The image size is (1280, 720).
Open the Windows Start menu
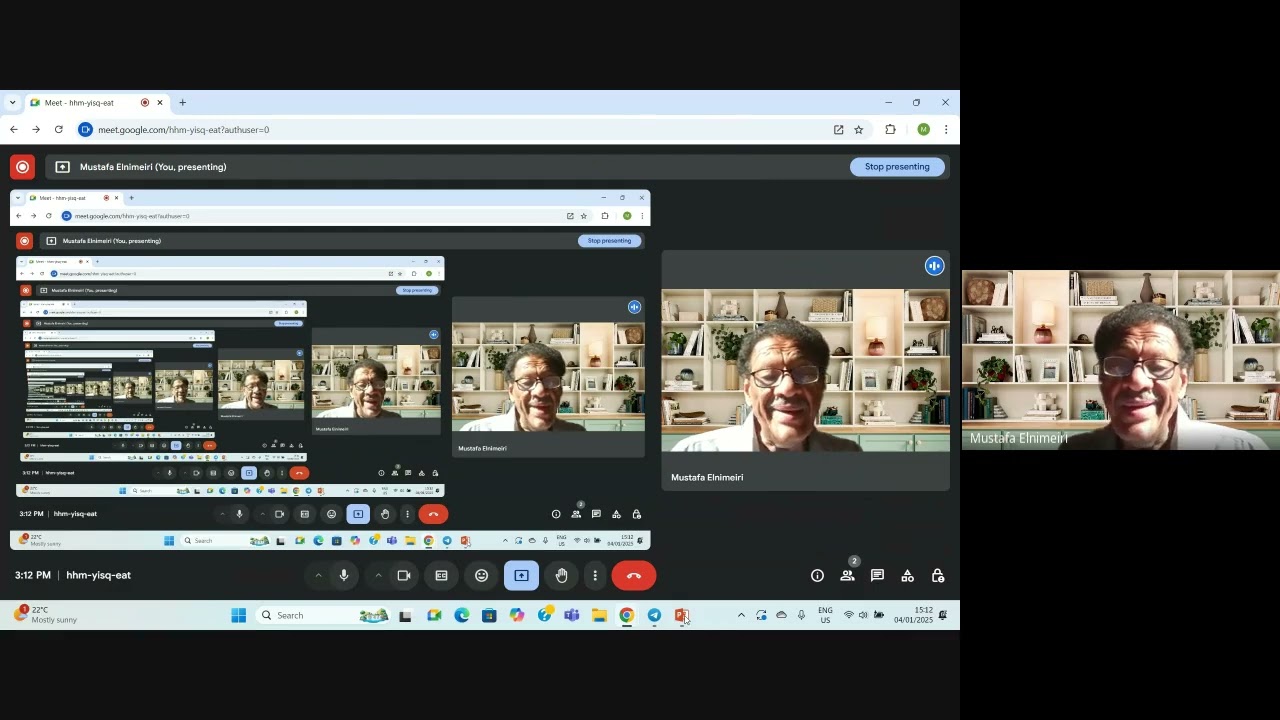[x=239, y=616]
